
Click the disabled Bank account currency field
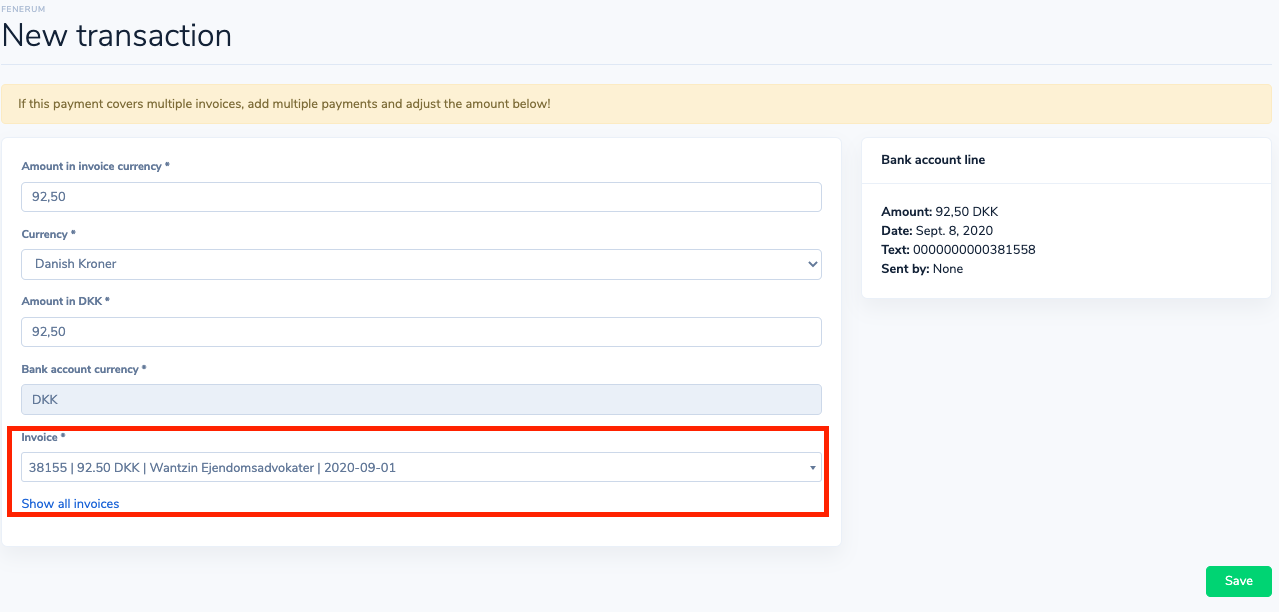click(x=420, y=400)
